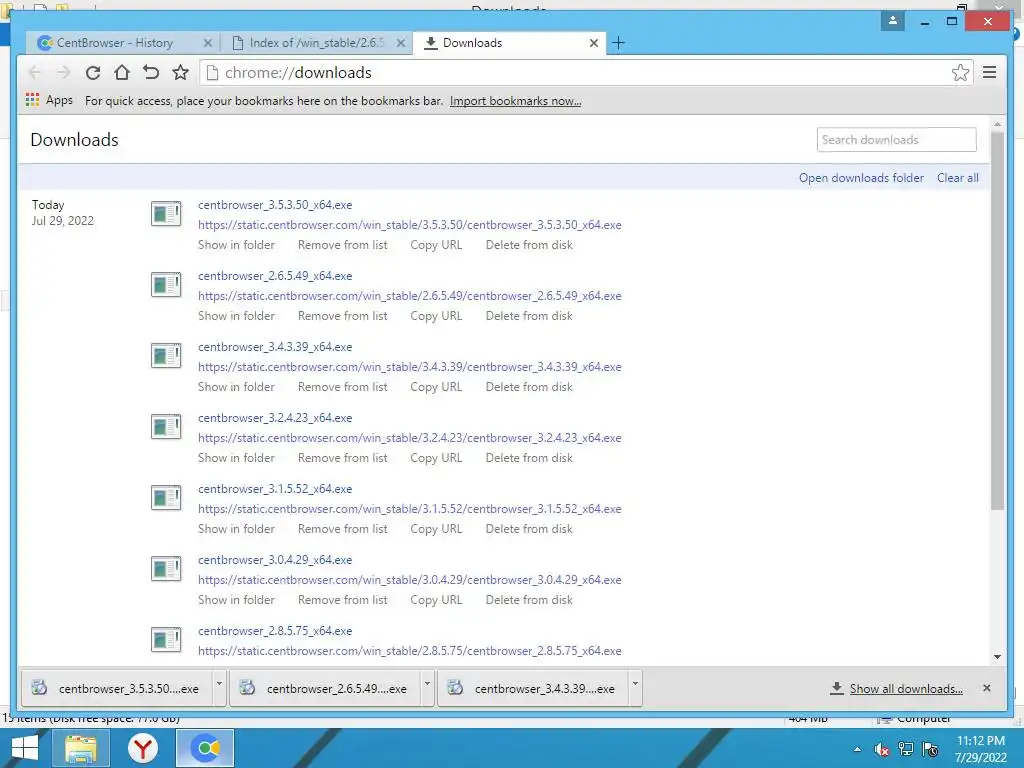This screenshot has width=1024, height=768.
Task: Open the hamburger main menu
Action: (x=989, y=72)
